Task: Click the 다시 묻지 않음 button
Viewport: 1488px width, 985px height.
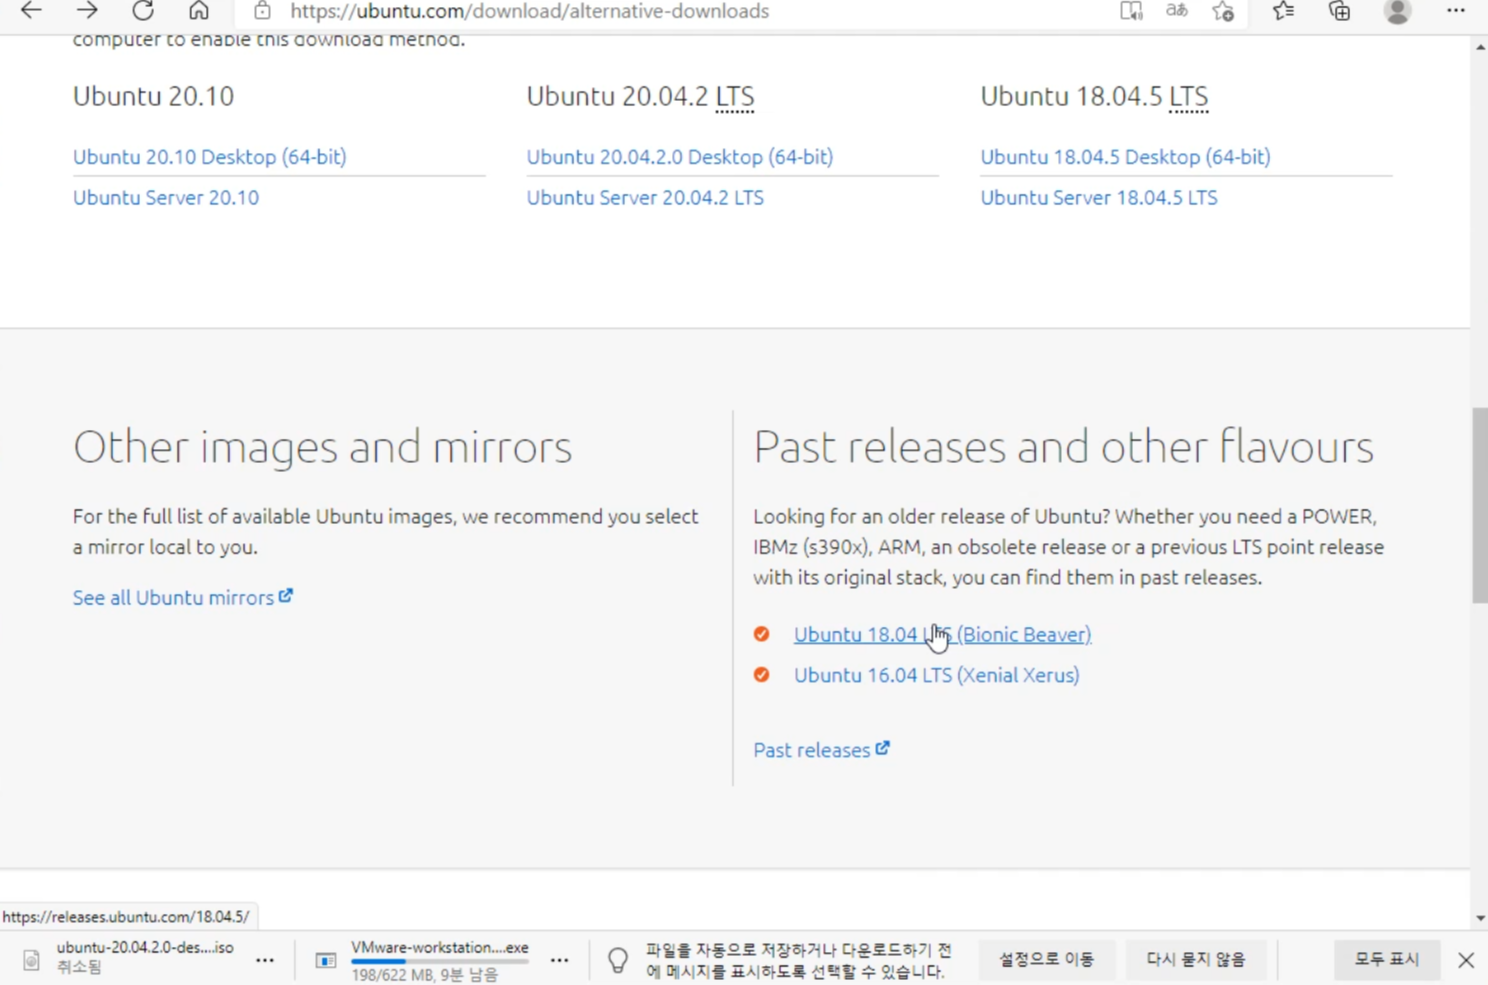Action: (x=1196, y=959)
